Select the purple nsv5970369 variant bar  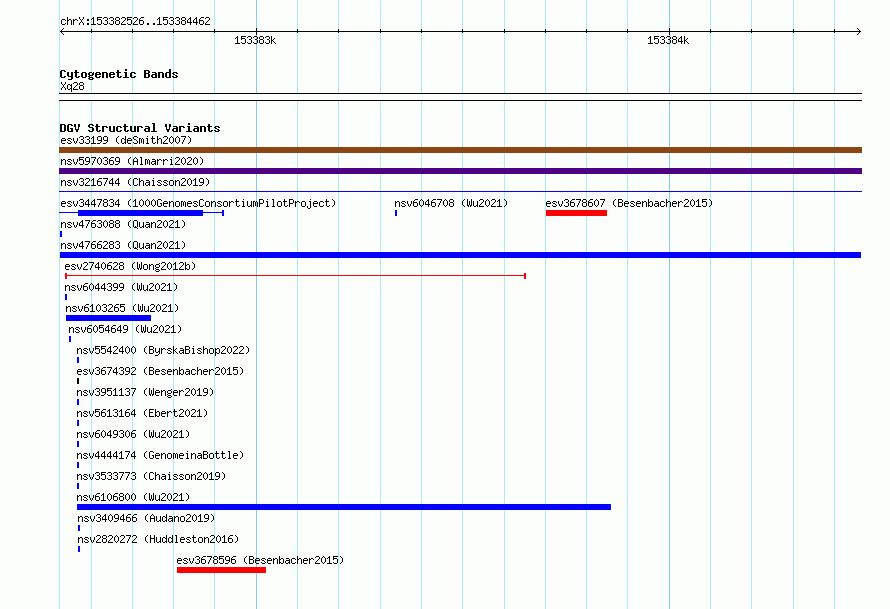460,171
